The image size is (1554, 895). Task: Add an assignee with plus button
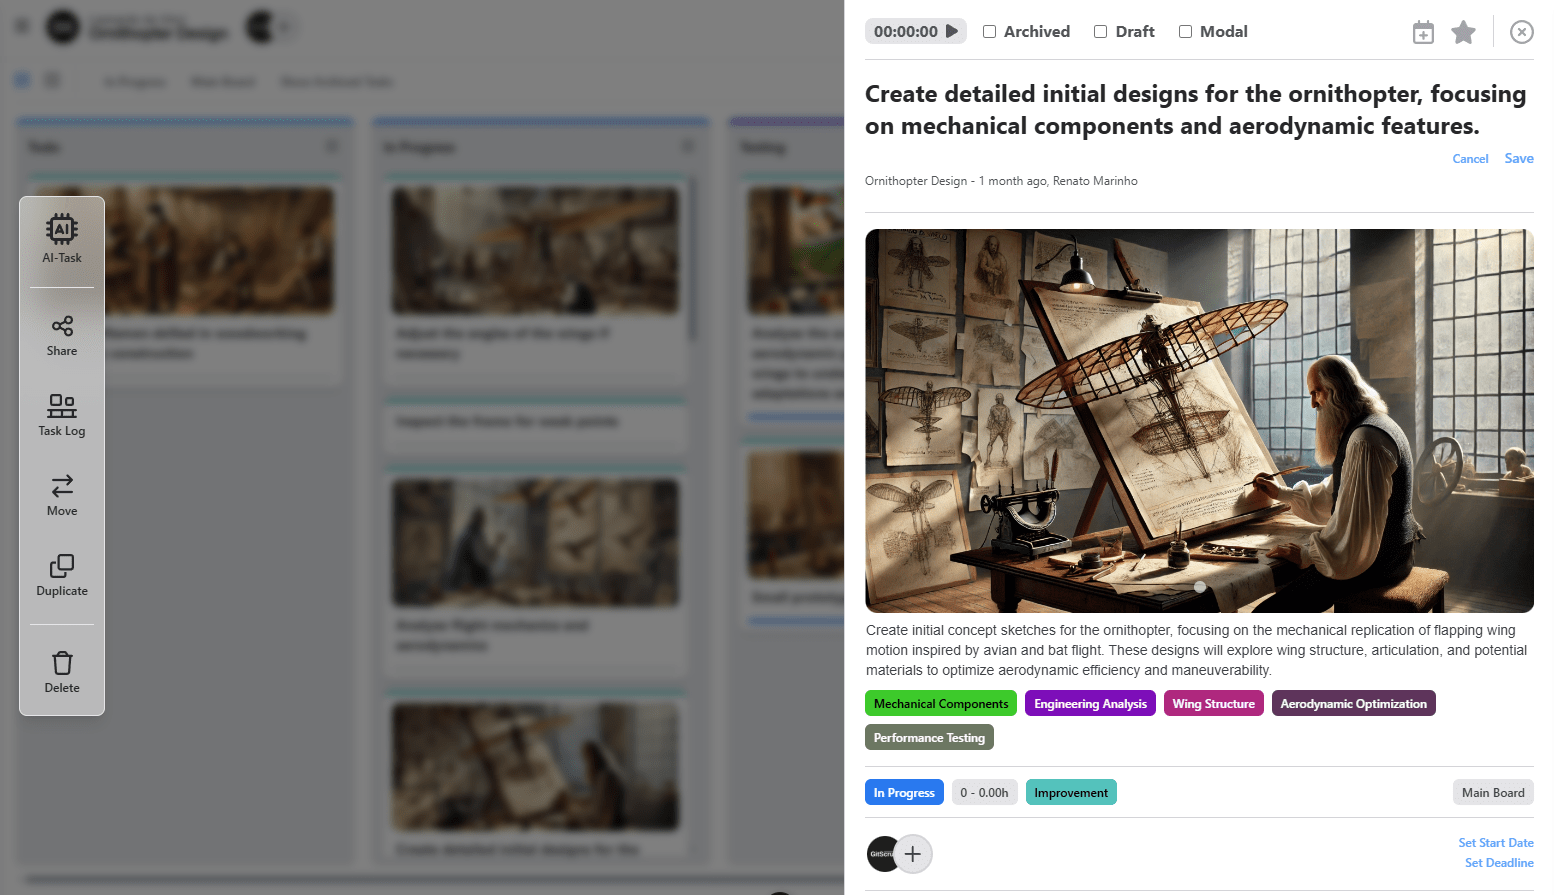(912, 854)
